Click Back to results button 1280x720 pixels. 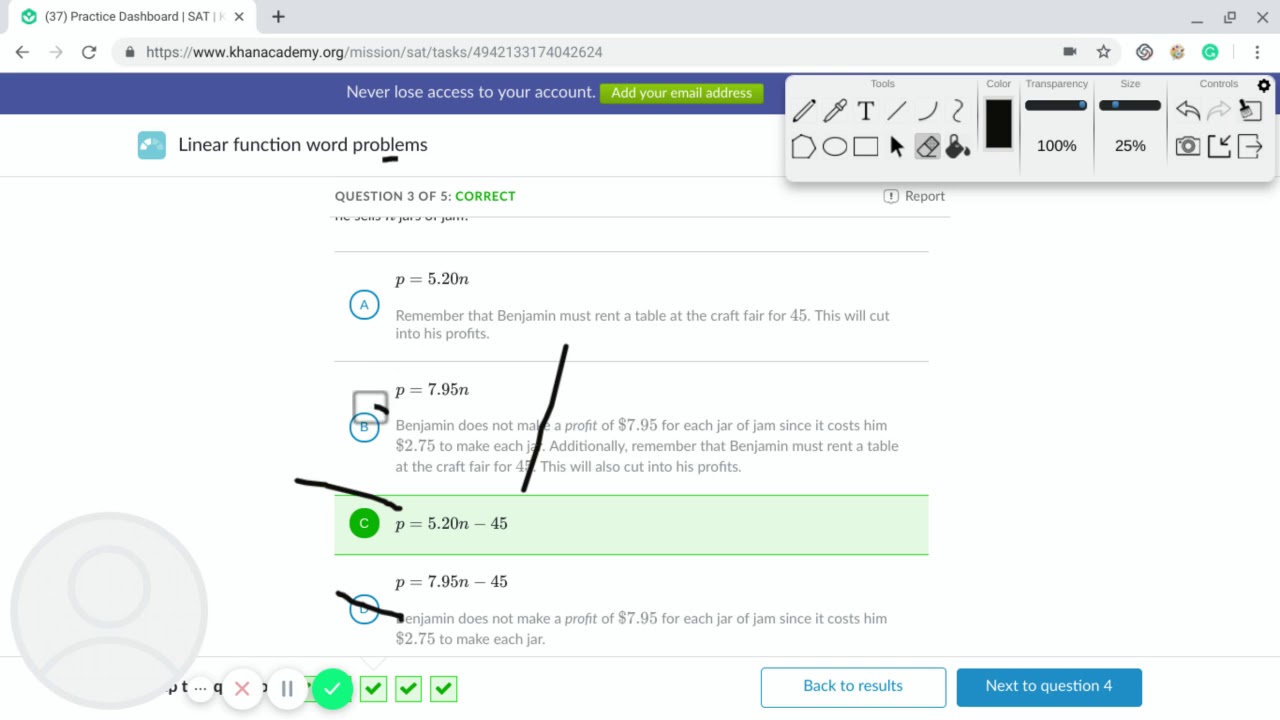[x=853, y=687]
